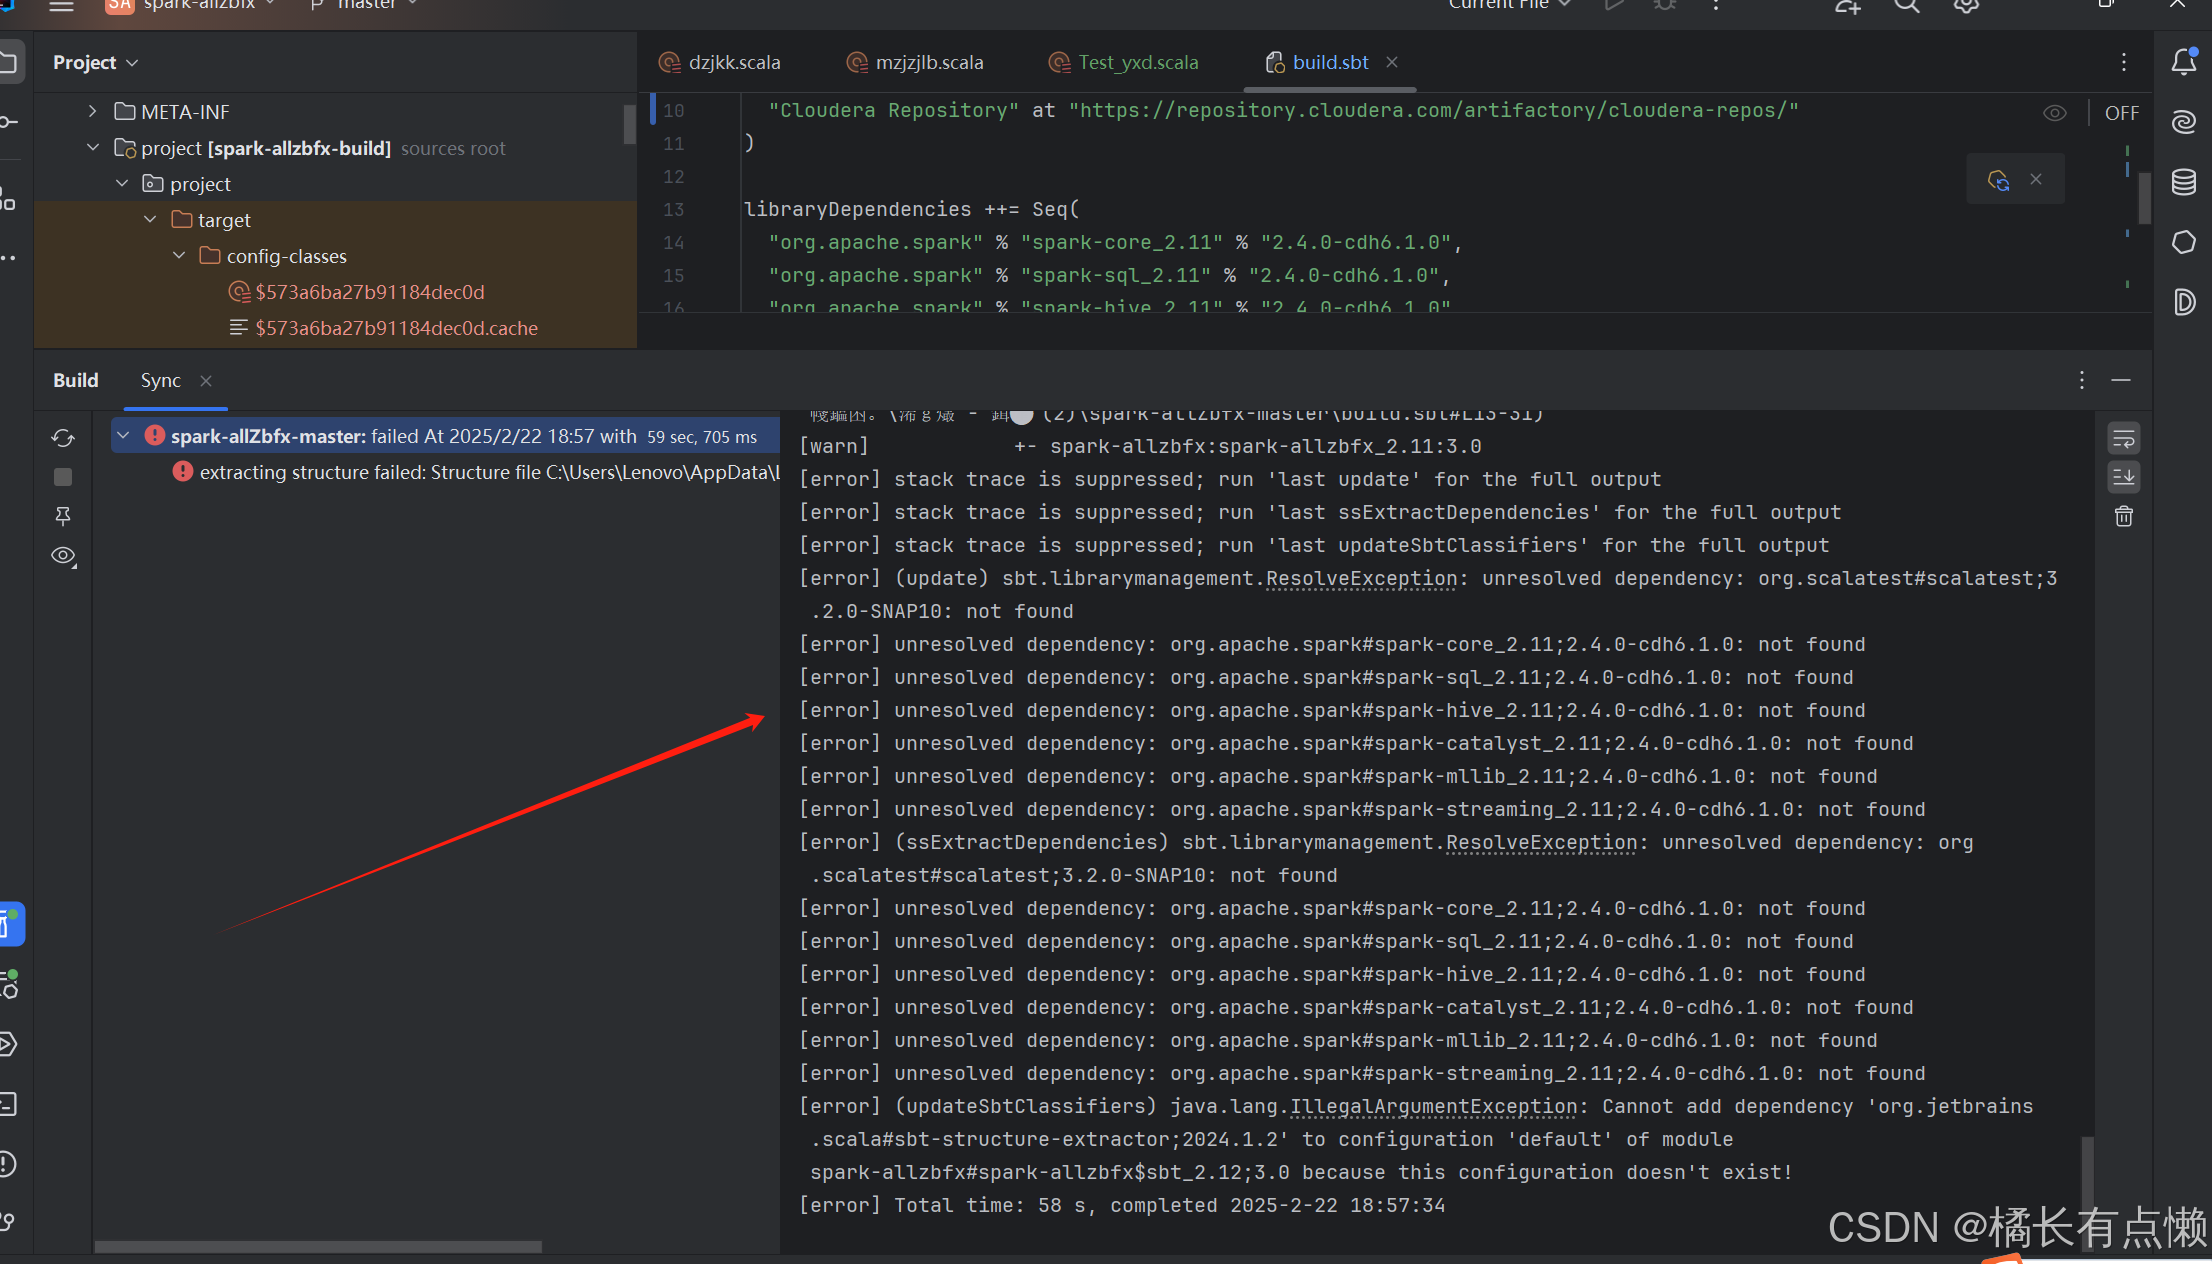Open the Database tool window icon
The image size is (2212, 1264).
click(2184, 182)
